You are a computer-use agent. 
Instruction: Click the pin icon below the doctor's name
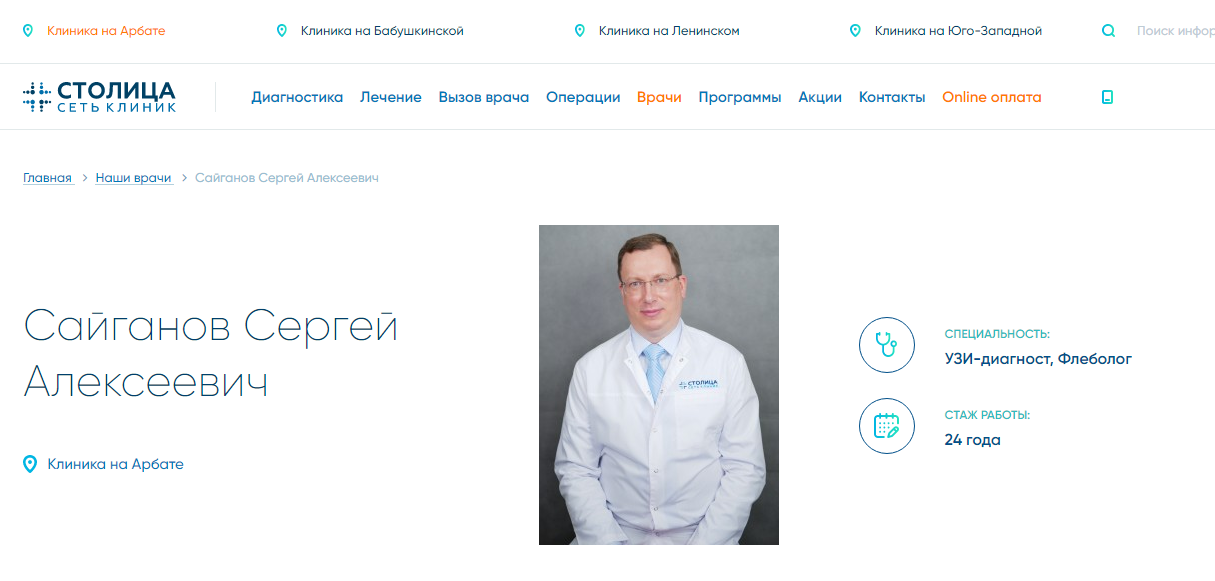click(x=30, y=464)
